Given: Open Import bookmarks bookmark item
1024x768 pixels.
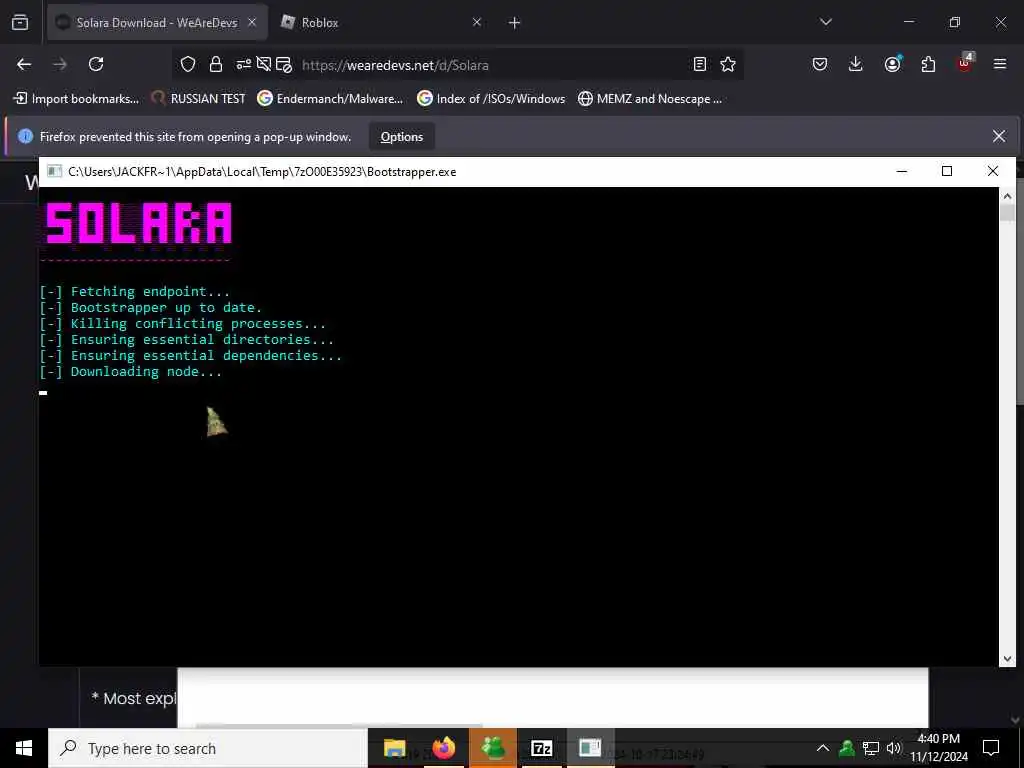Looking at the screenshot, I should (76, 99).
